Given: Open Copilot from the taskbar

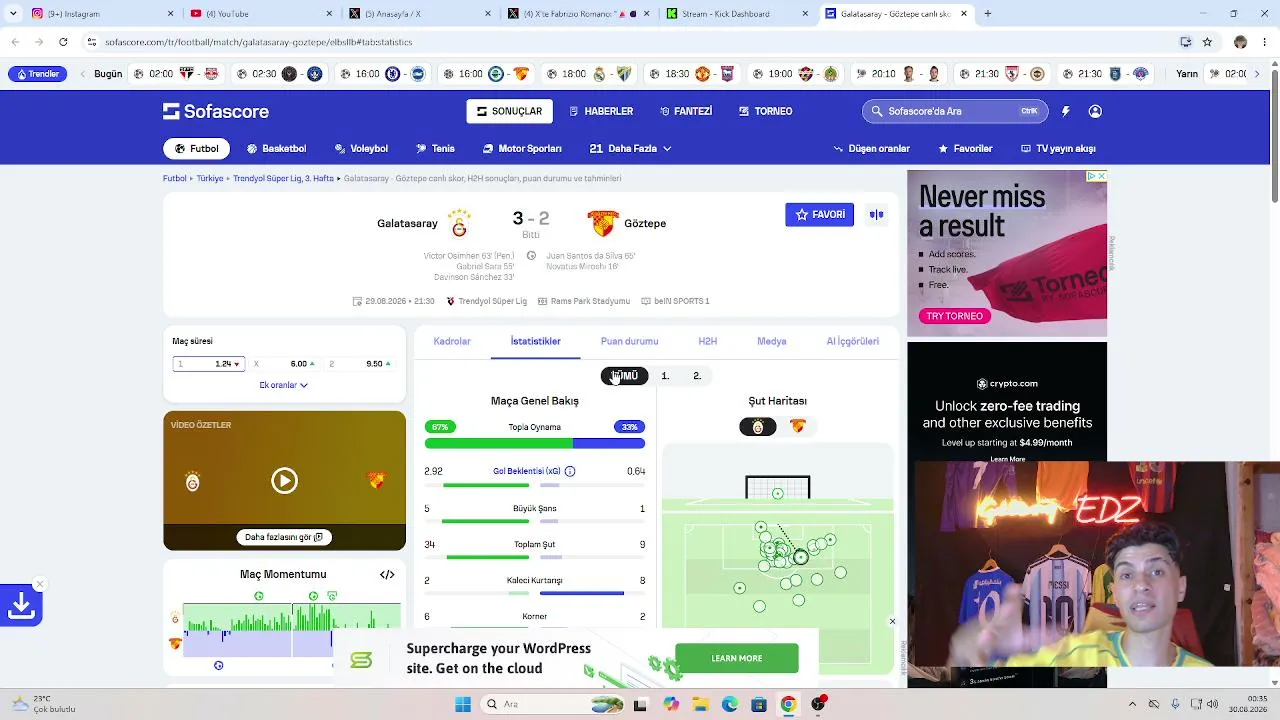Looking at the screenshot, I should (670, 704).
